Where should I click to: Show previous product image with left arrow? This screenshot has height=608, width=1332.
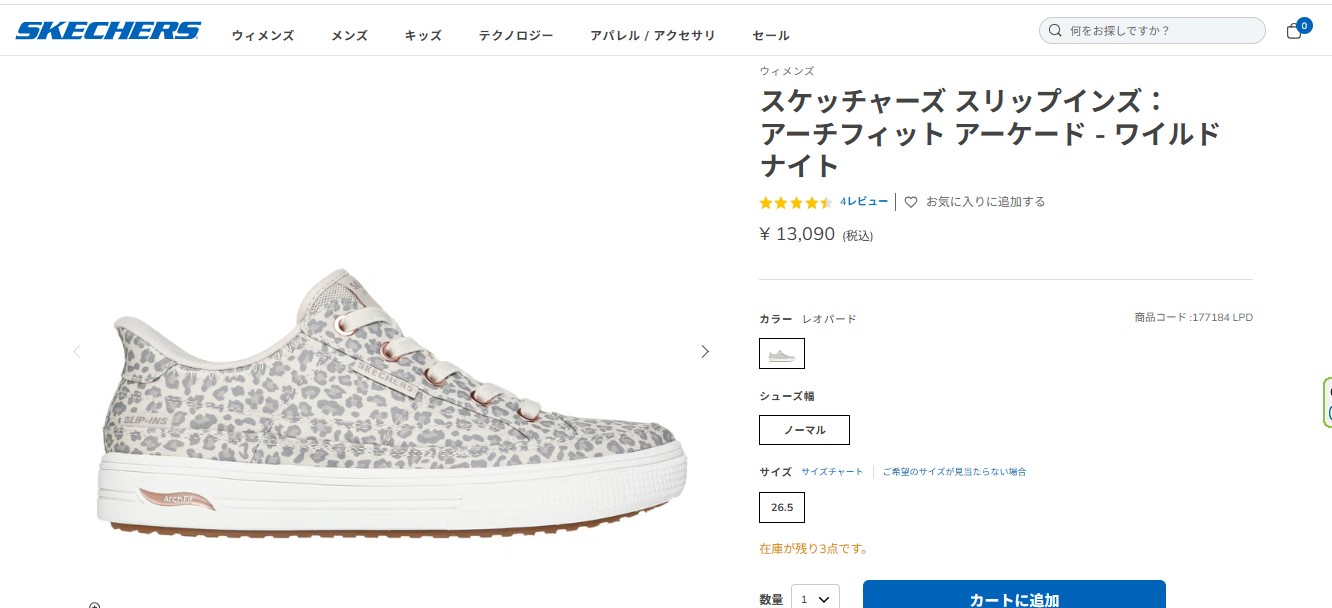[77, 351]
